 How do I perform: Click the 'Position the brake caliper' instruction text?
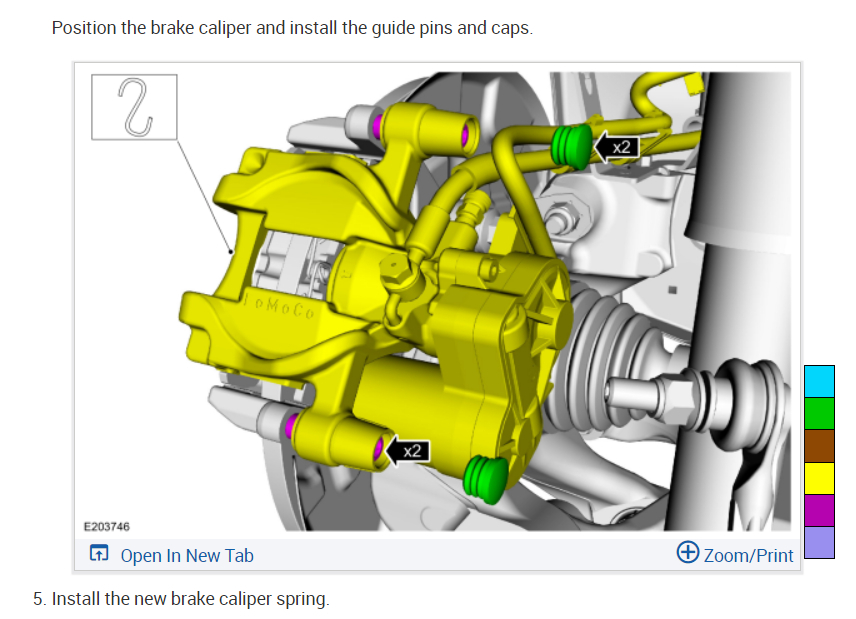click(x=292, y=28)
